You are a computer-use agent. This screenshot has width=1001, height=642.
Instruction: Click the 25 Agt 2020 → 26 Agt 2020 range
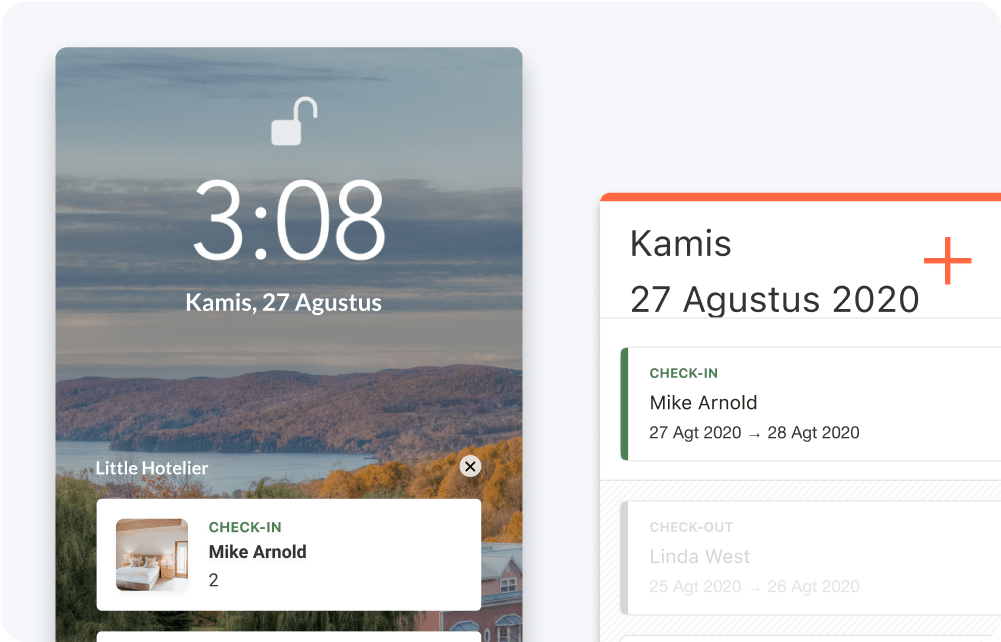(x=754, y=586)
